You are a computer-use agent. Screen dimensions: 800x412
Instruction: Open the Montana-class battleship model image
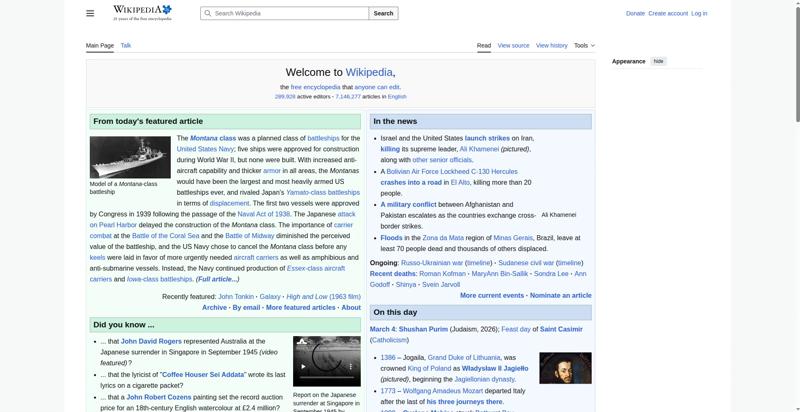[130, 157]
